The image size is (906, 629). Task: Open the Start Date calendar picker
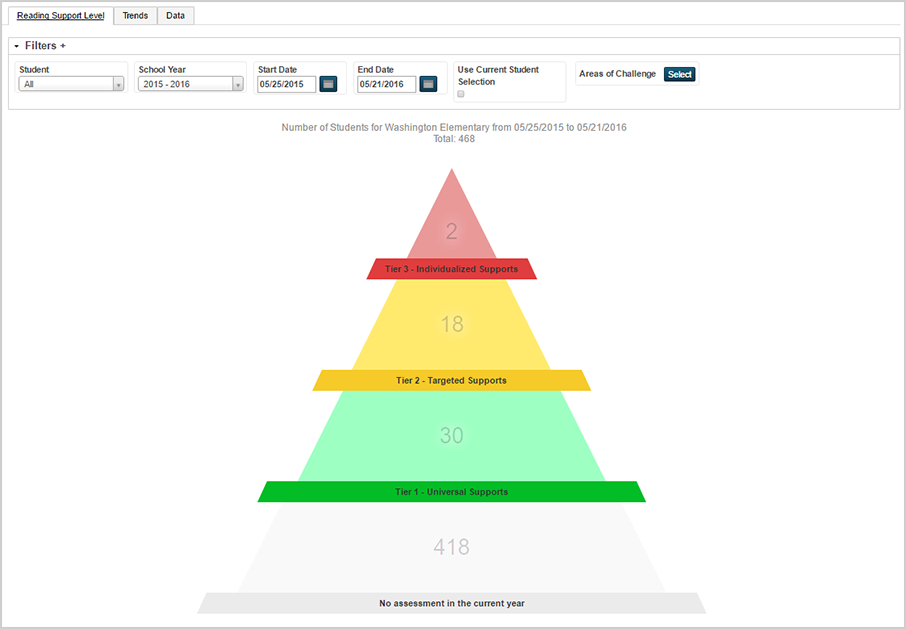tap(328, 84)
